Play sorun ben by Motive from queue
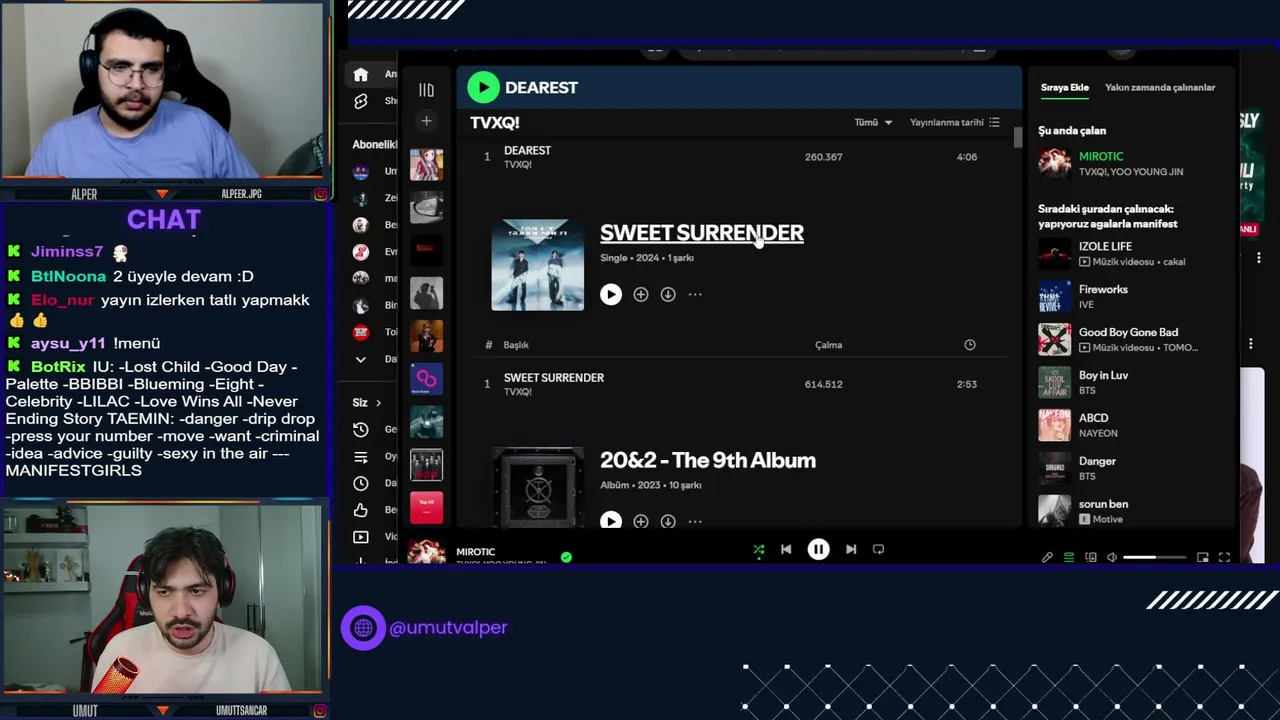The height and width of the screenshot is (720, 1280). coord(1130,511)
